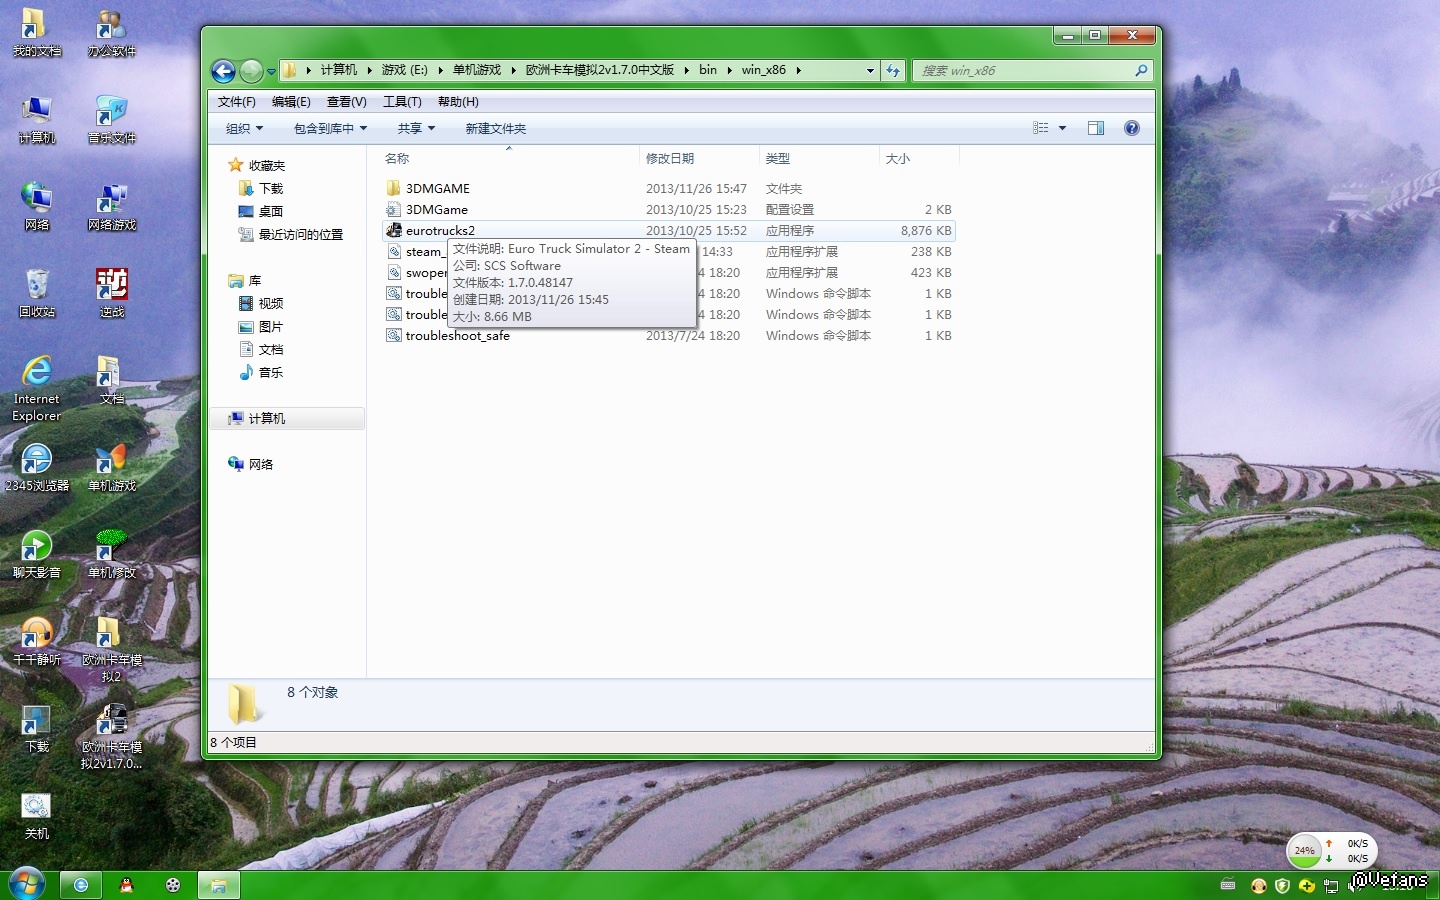
Task: Open 单机游戏 desktop shortcut
Action: pos(112,468)
